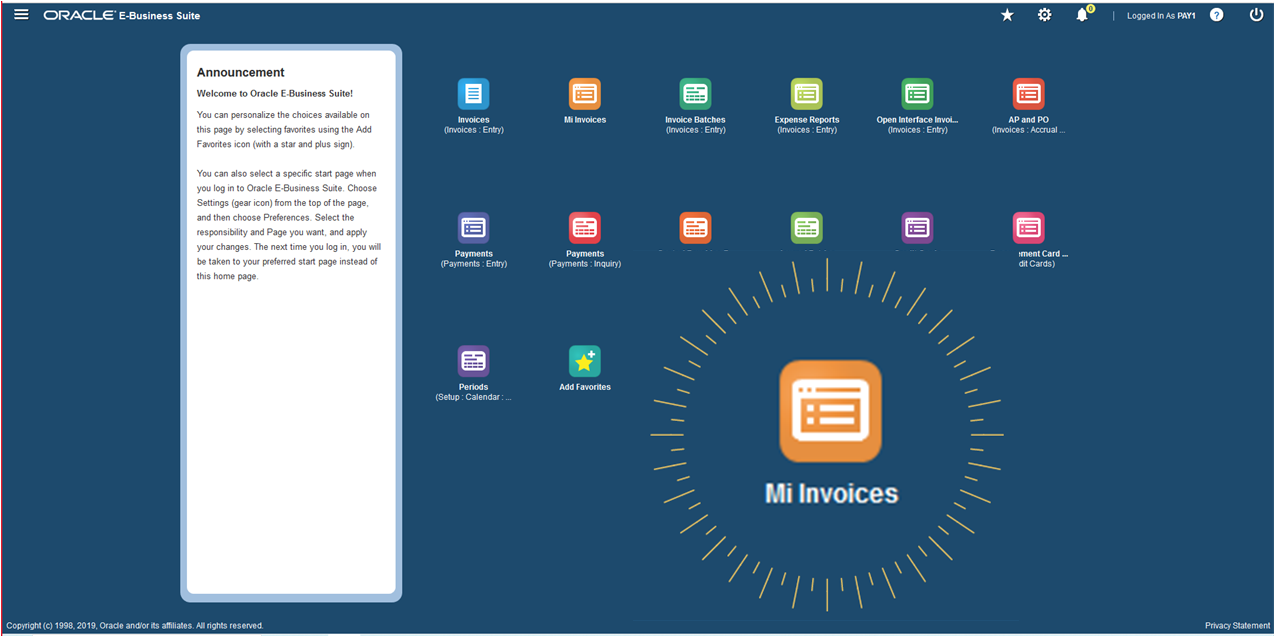Screen dimensions: 1275x637
Task: Click the Add Favorites star-plus tile
Action: coord(585,361)
